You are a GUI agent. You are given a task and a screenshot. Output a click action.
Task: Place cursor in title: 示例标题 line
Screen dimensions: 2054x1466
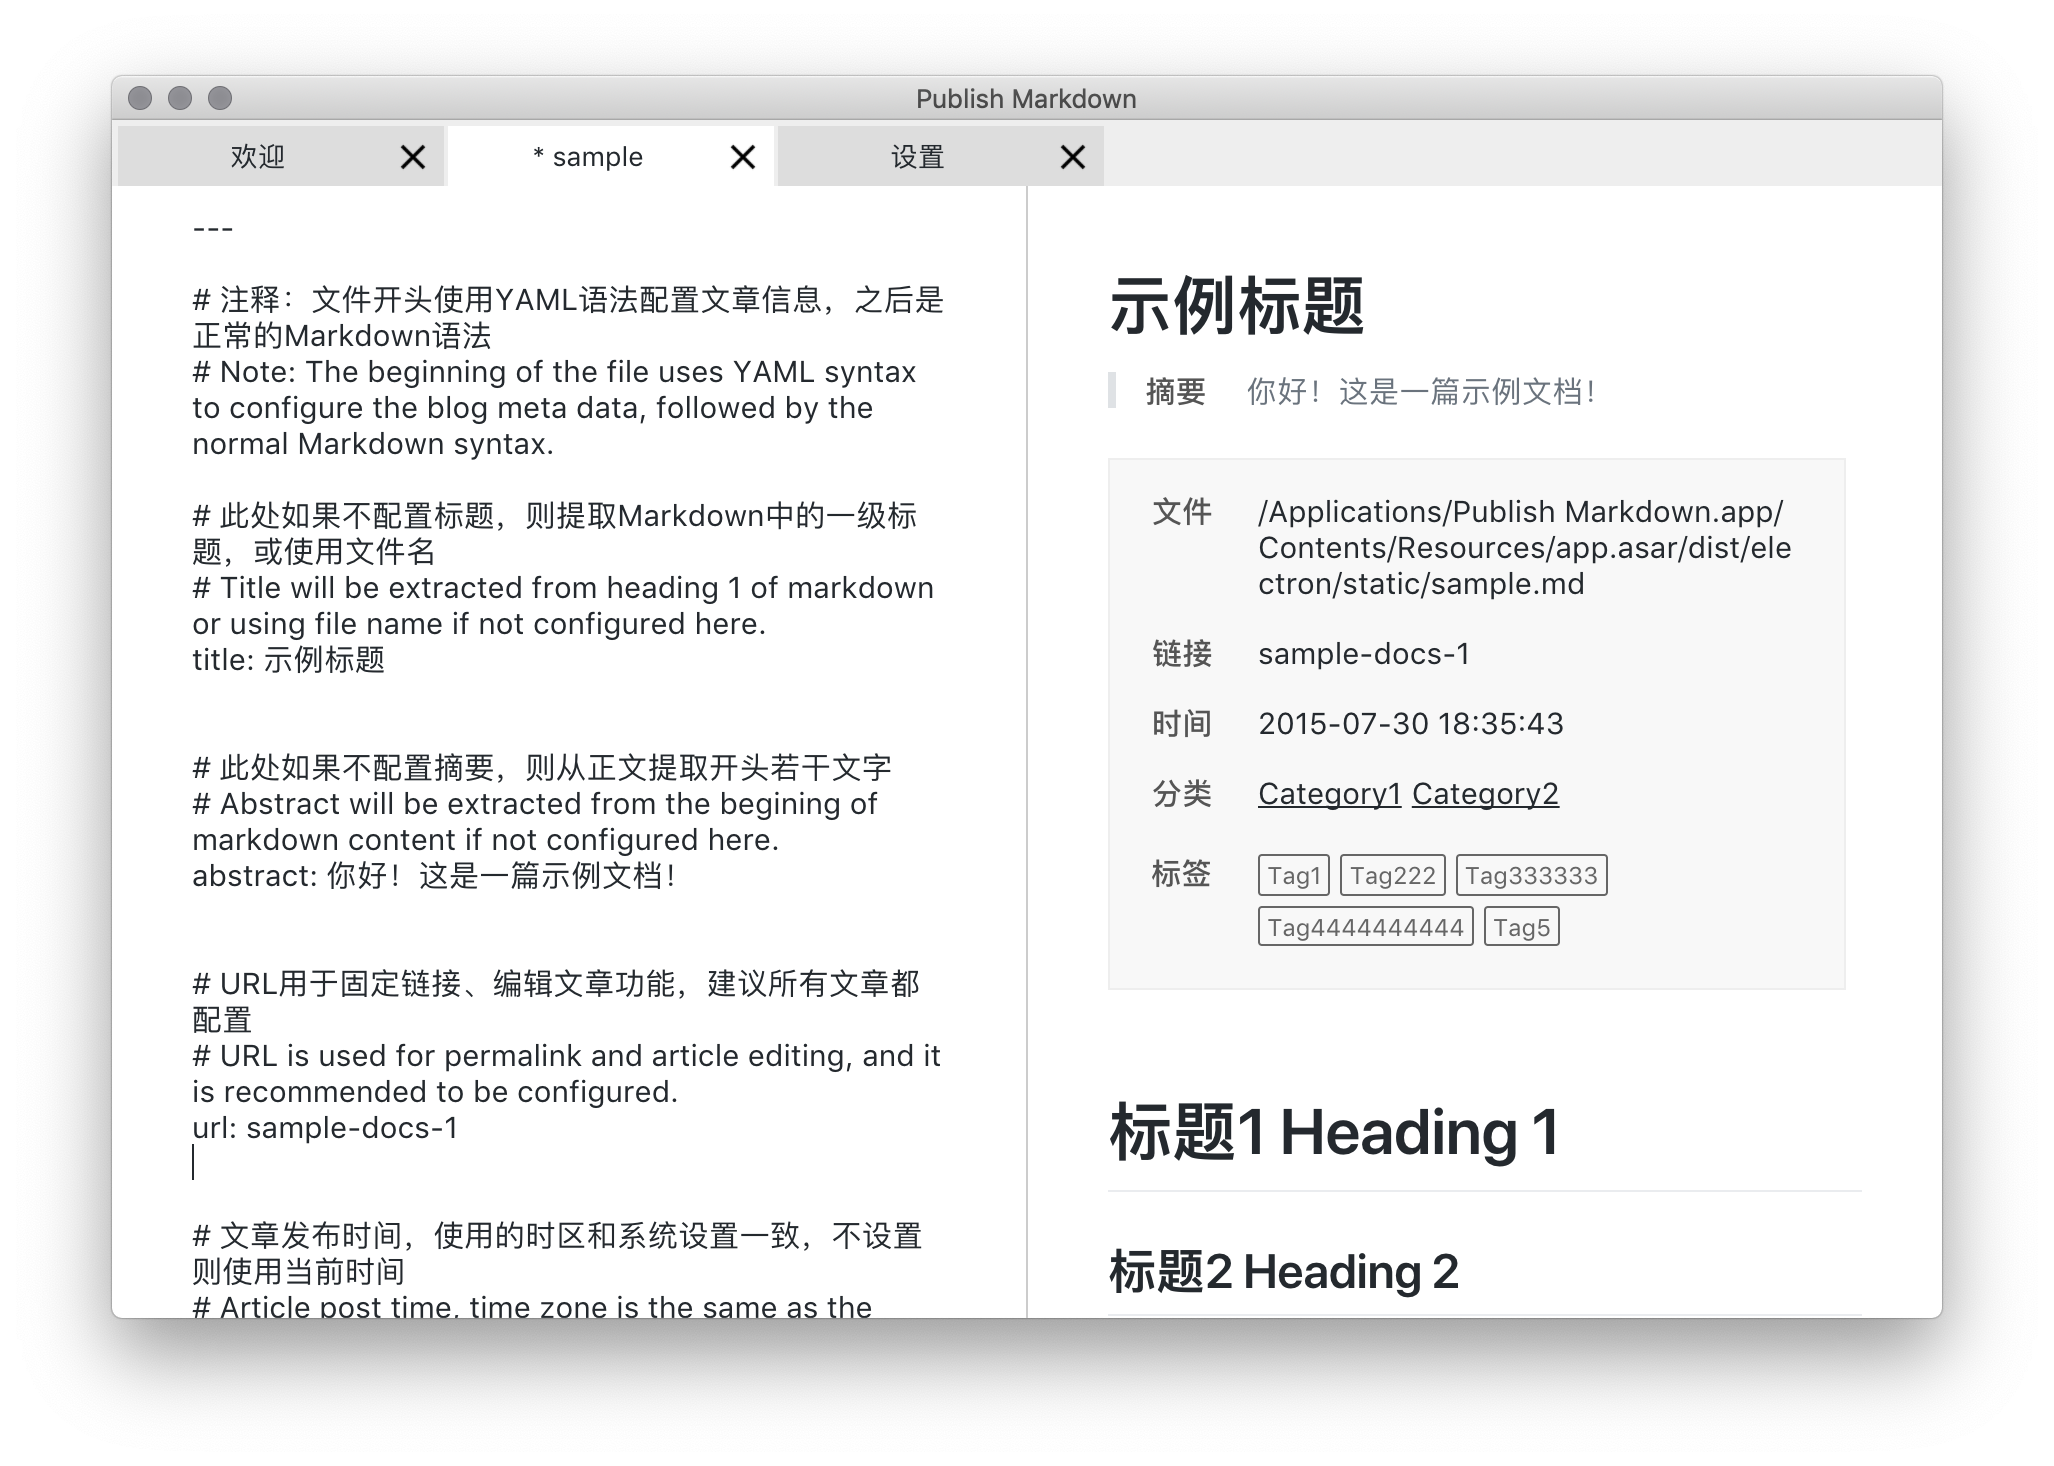tap(289, 660)
